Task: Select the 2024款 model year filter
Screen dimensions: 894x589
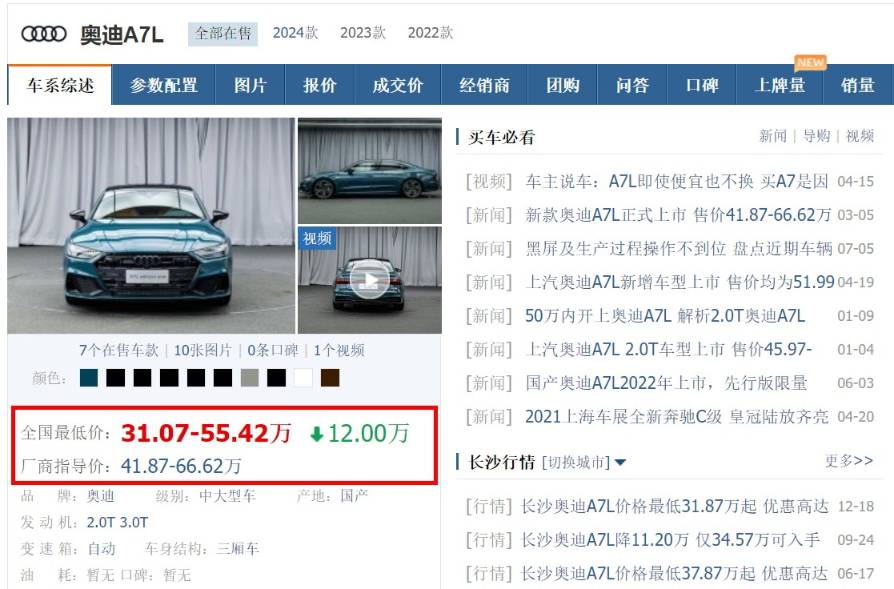Action: (295, 33)
